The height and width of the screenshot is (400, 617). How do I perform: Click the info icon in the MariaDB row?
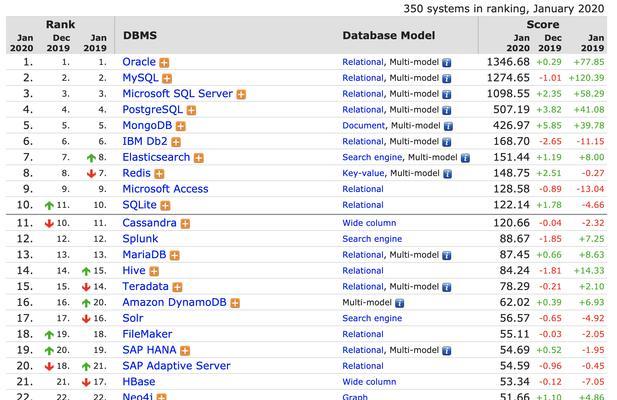tap(447, 255)
